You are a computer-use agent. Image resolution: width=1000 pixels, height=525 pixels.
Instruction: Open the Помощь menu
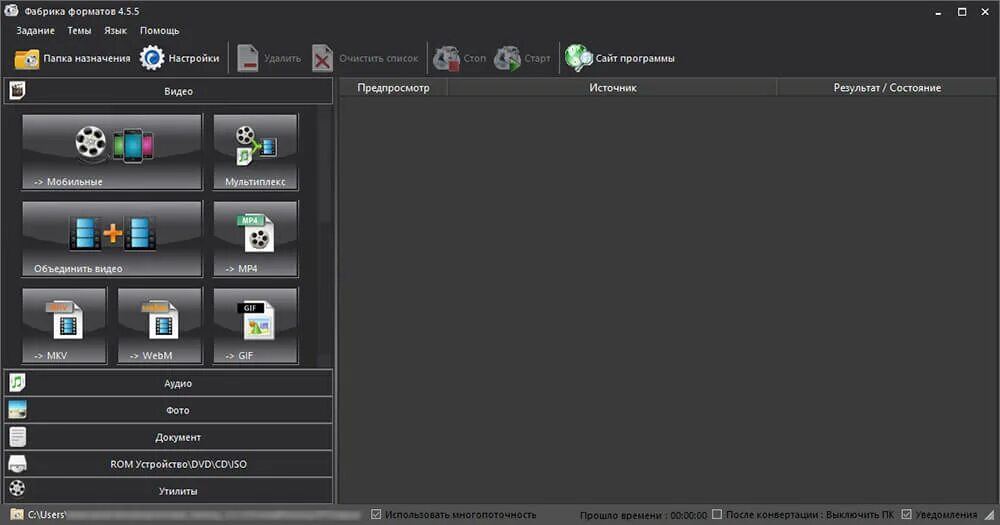pos(159,31)
